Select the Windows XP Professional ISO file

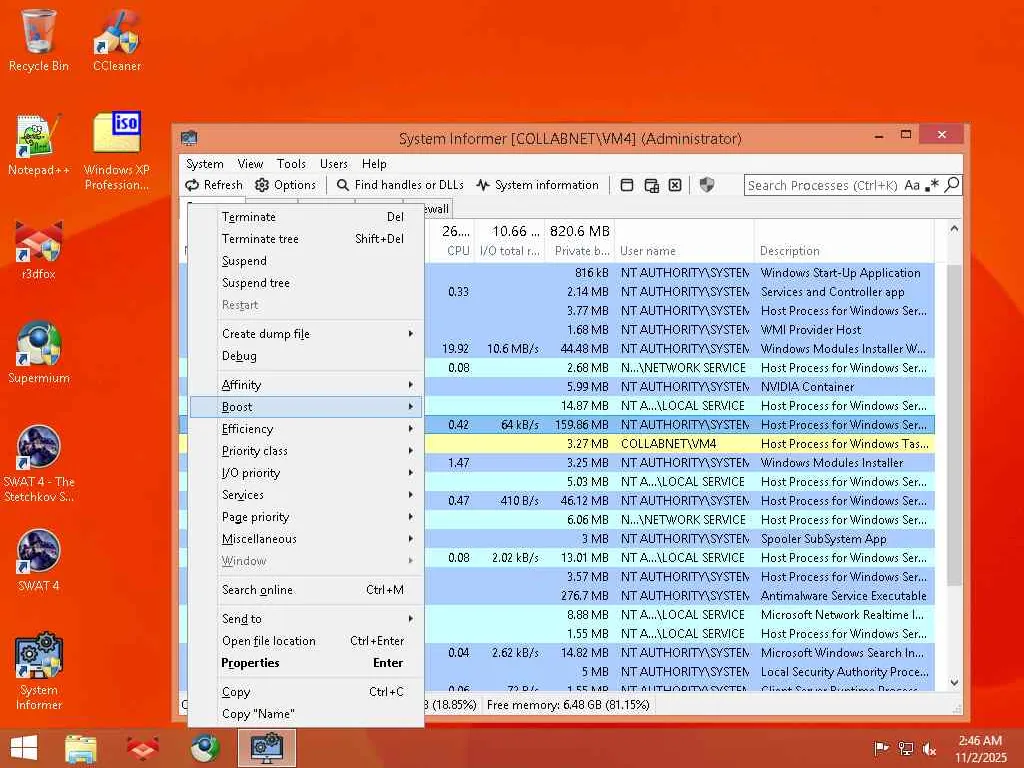coord(117,152)
